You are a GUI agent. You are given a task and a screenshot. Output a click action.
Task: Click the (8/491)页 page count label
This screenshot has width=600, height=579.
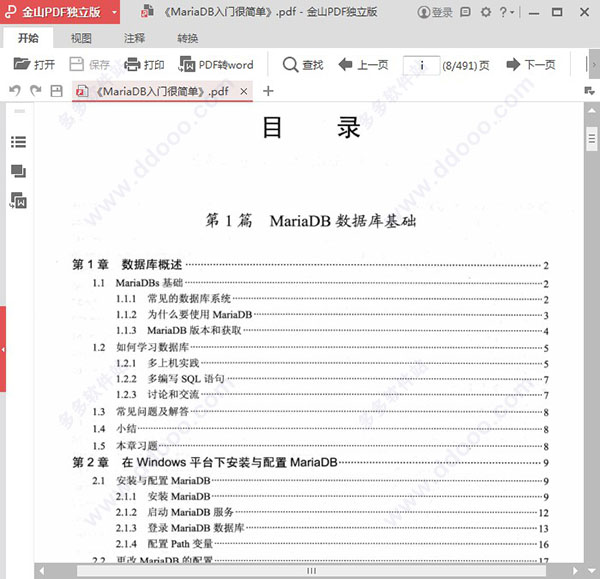pyautogui.click(x=466, y=65)
